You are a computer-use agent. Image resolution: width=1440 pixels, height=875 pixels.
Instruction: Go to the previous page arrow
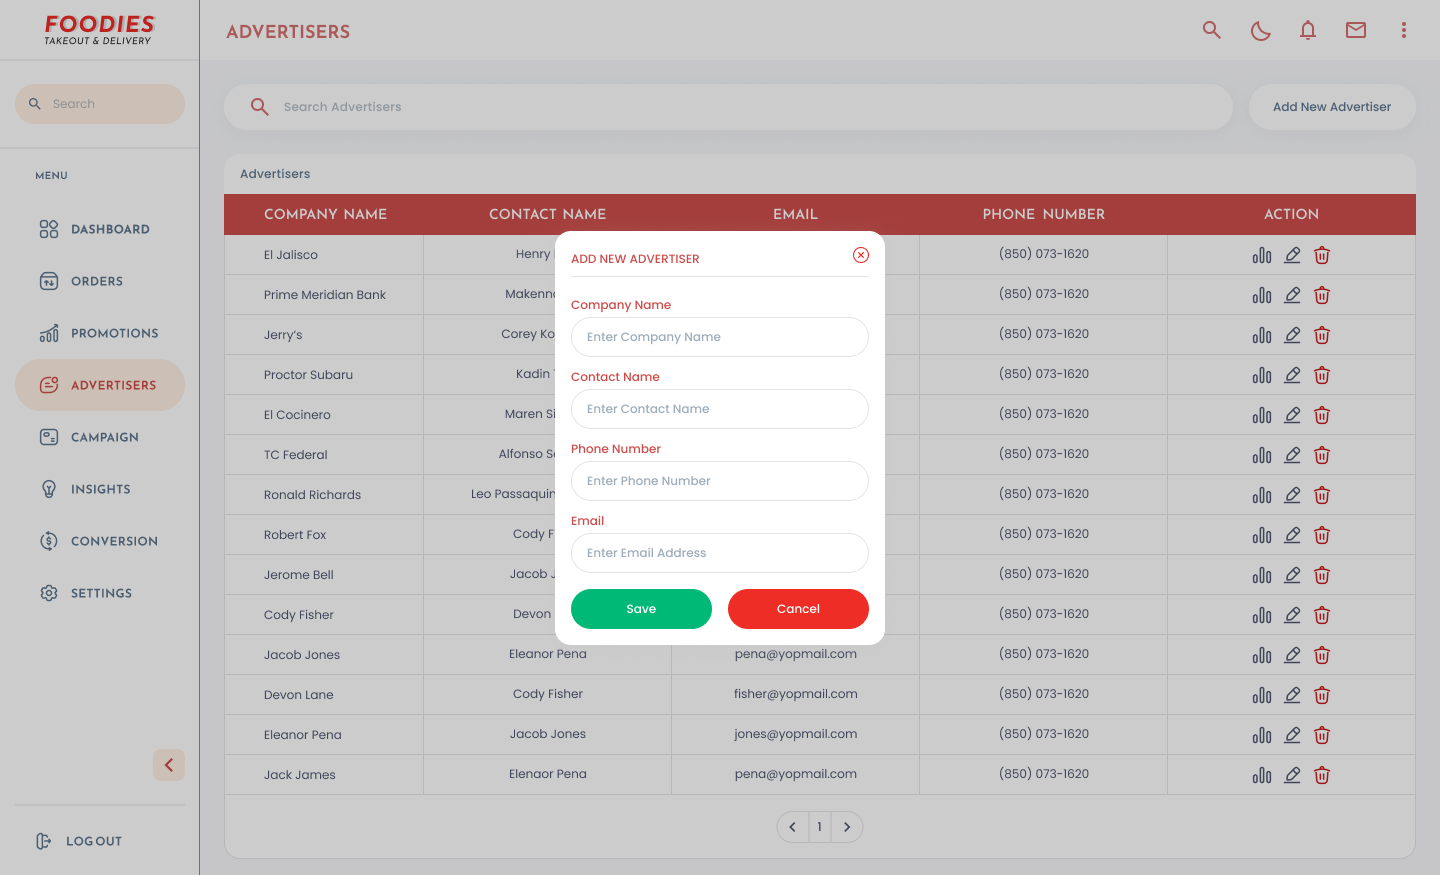[792, 827]
